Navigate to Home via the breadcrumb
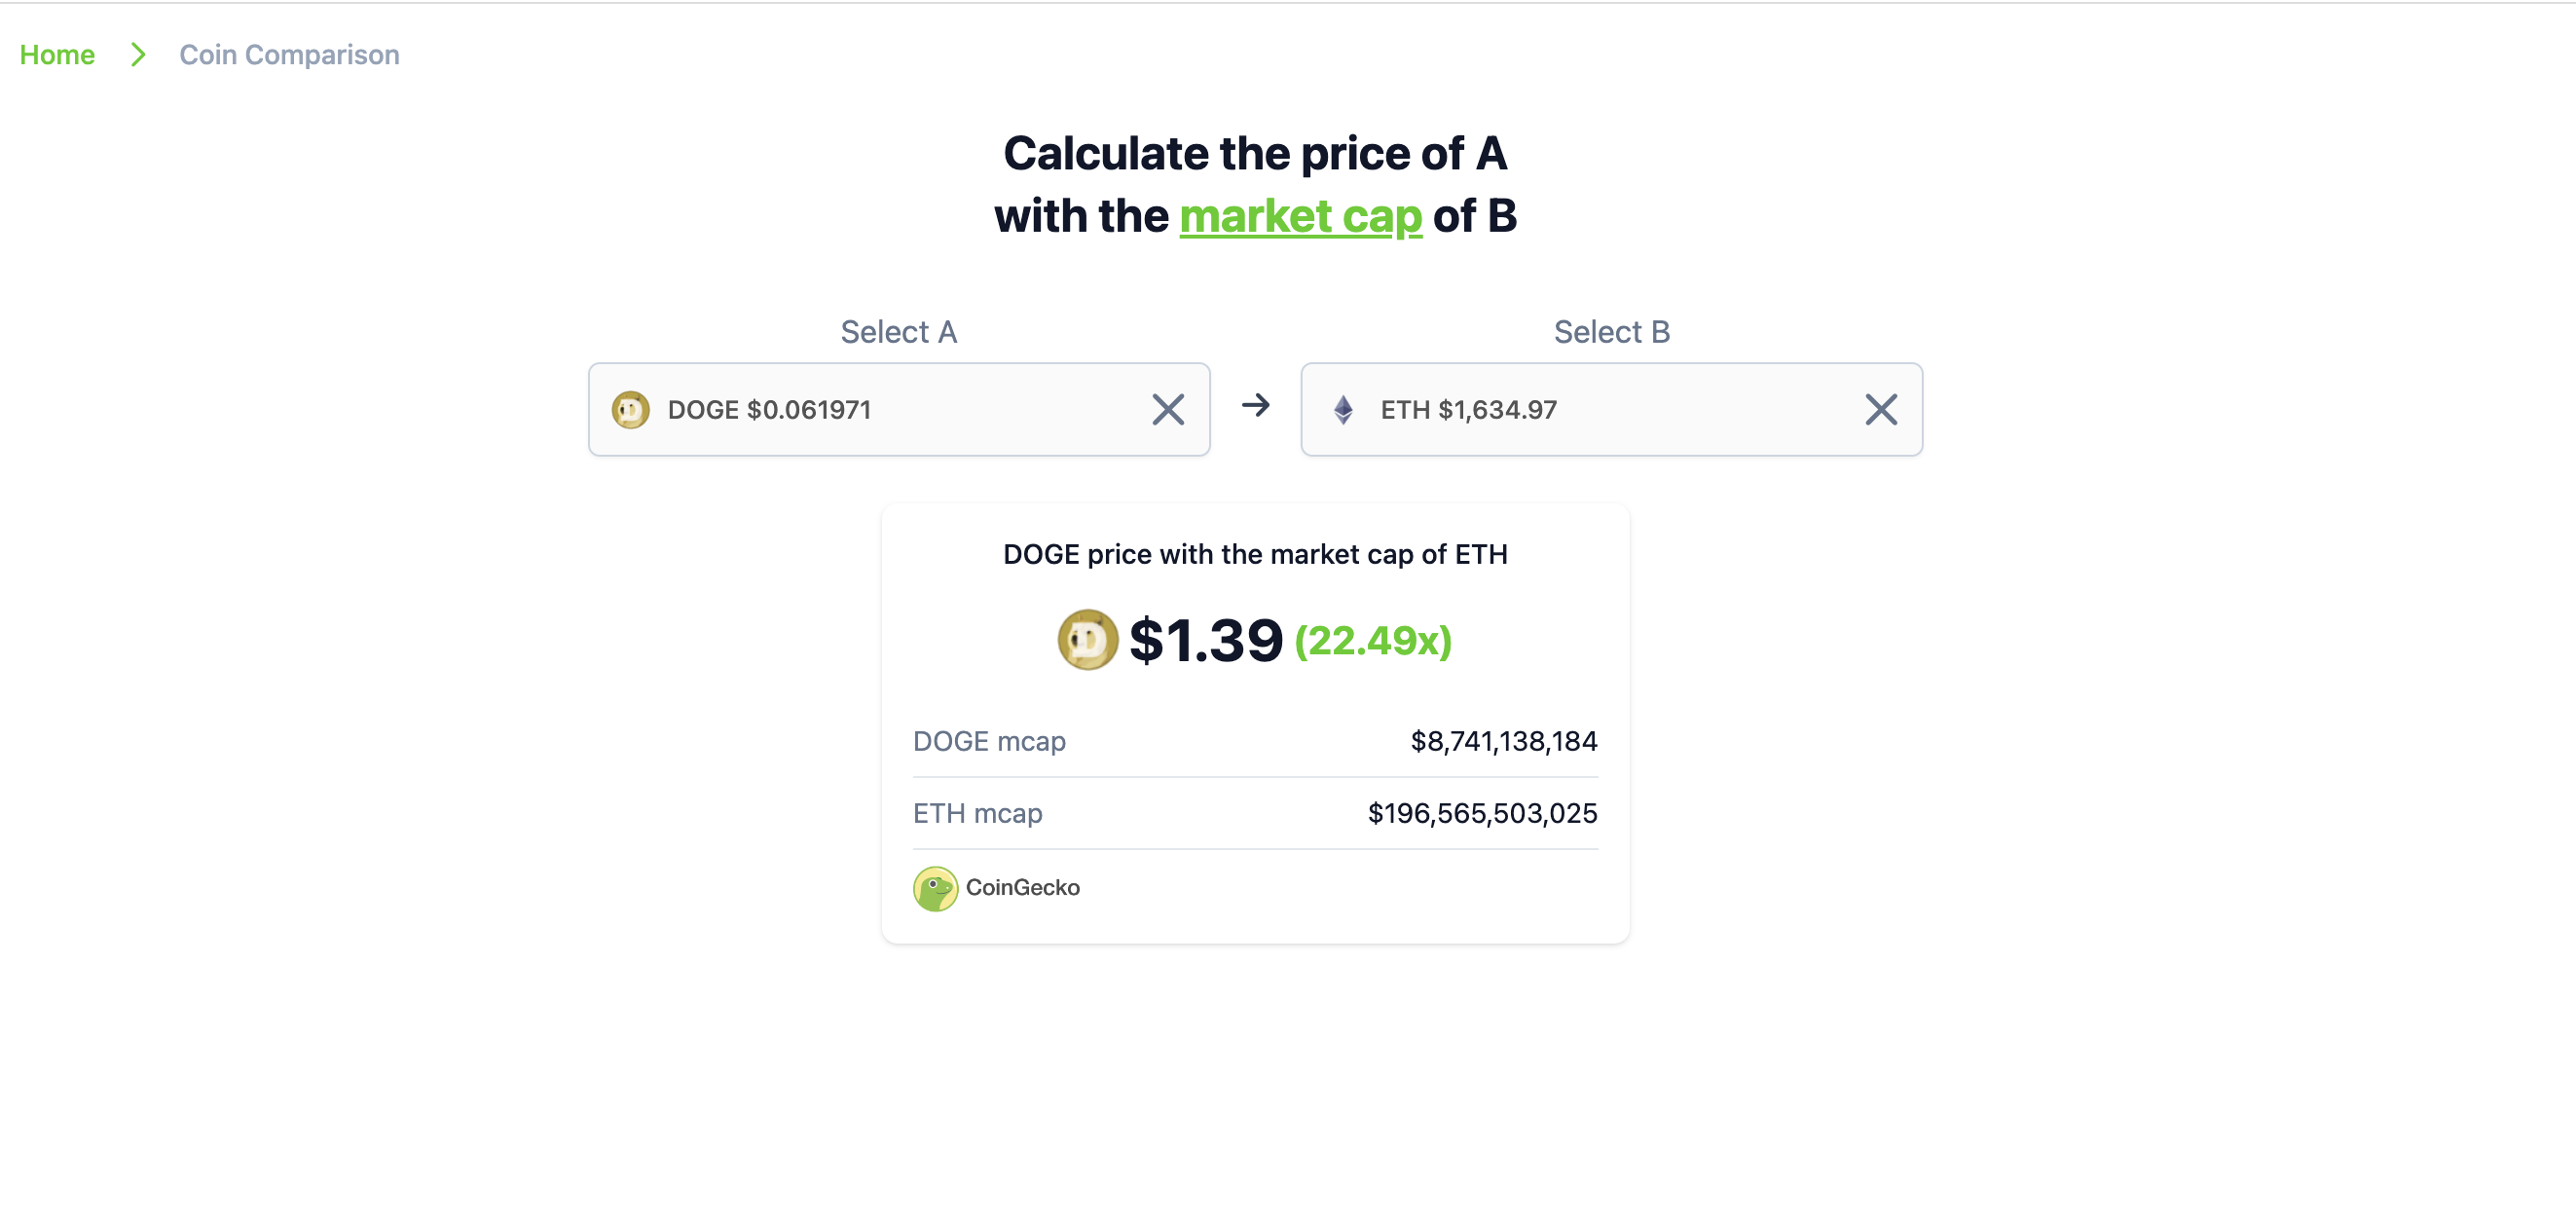 click(57, 55)
